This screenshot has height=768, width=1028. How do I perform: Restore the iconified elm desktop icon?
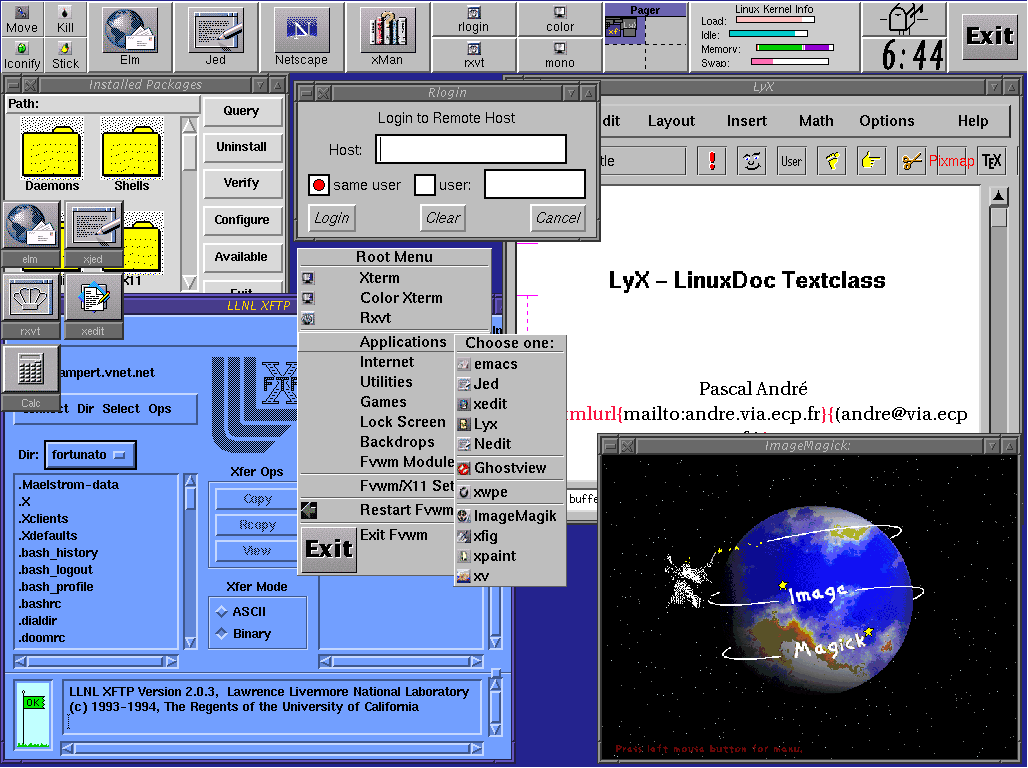tap(30, 233)
